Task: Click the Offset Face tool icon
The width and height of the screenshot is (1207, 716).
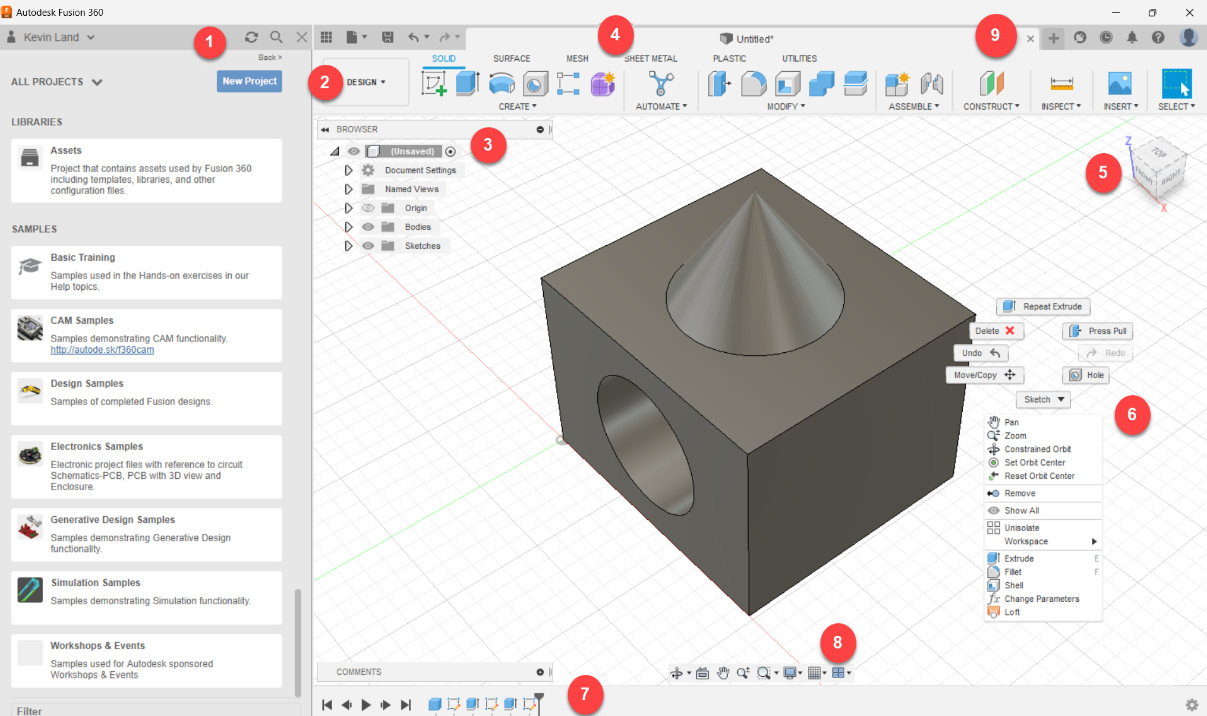Action: pyautogui.click(x=855, y=85)
